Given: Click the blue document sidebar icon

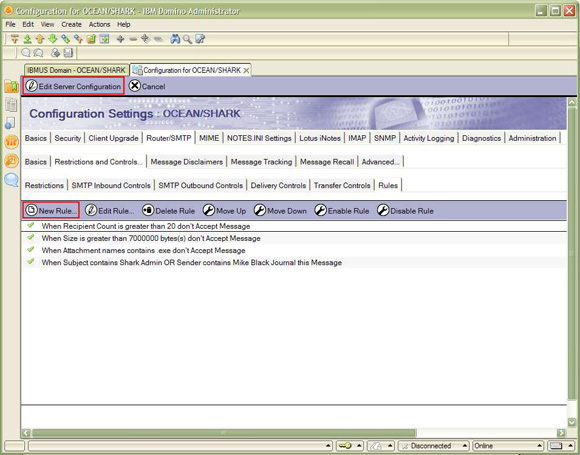Looking at the screenshot, I should click(10, 123).
